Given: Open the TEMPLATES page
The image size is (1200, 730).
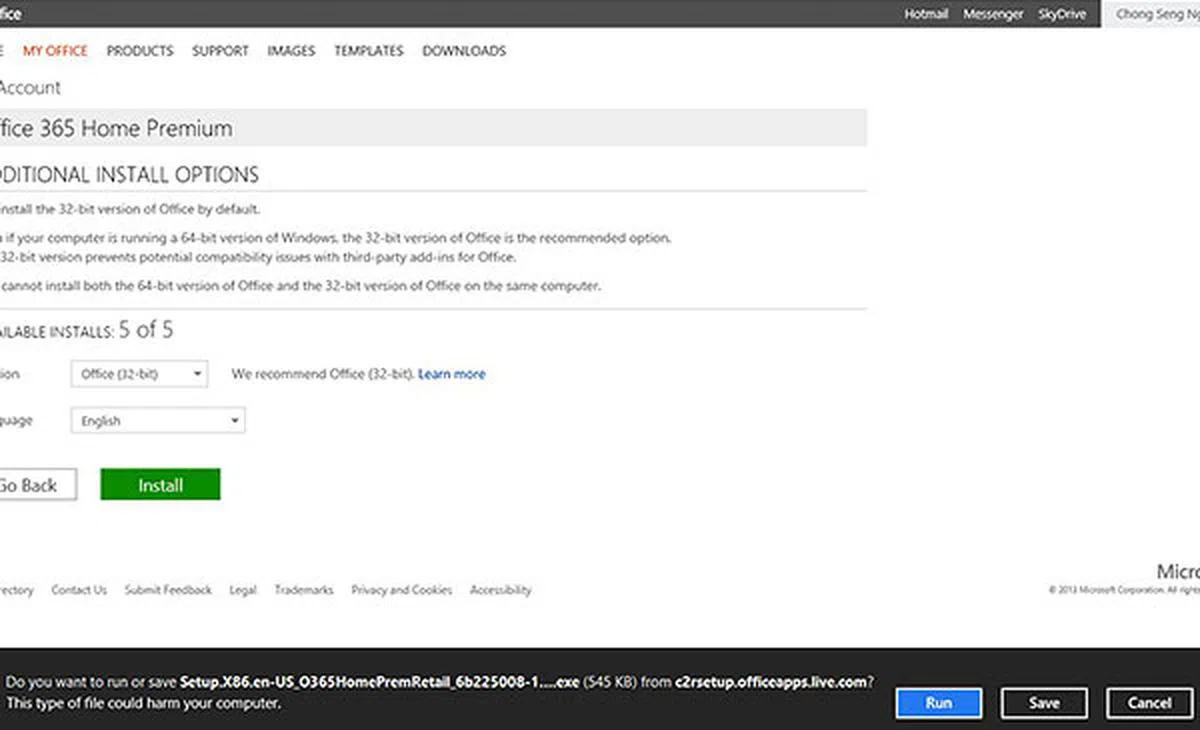Looking at the screenshot, I should (369, 51).
